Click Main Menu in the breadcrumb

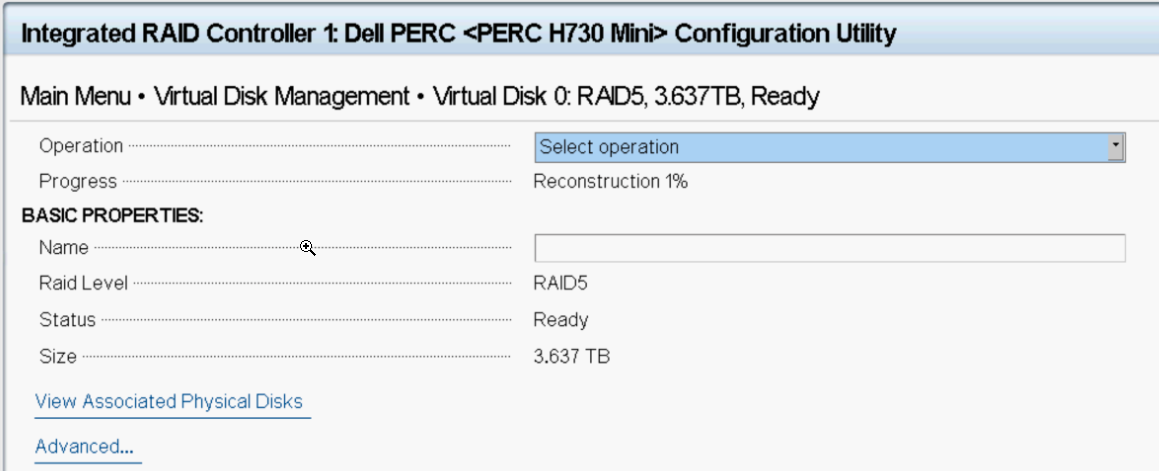point(75,97)
